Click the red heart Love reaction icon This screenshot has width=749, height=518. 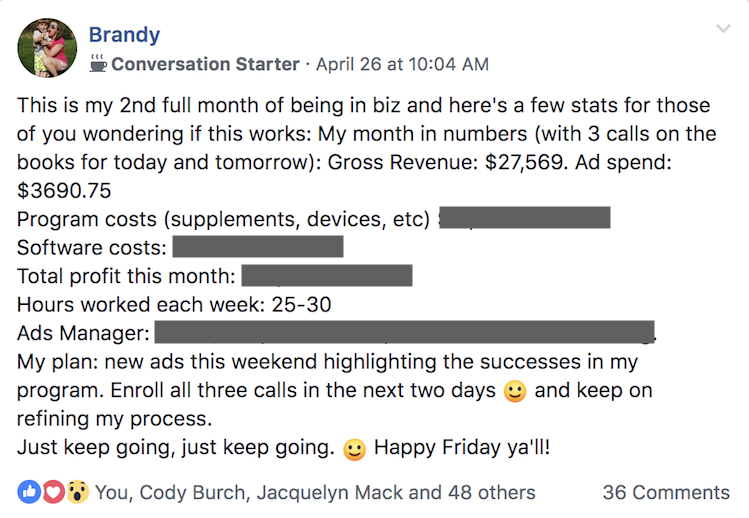click(53, 492)
